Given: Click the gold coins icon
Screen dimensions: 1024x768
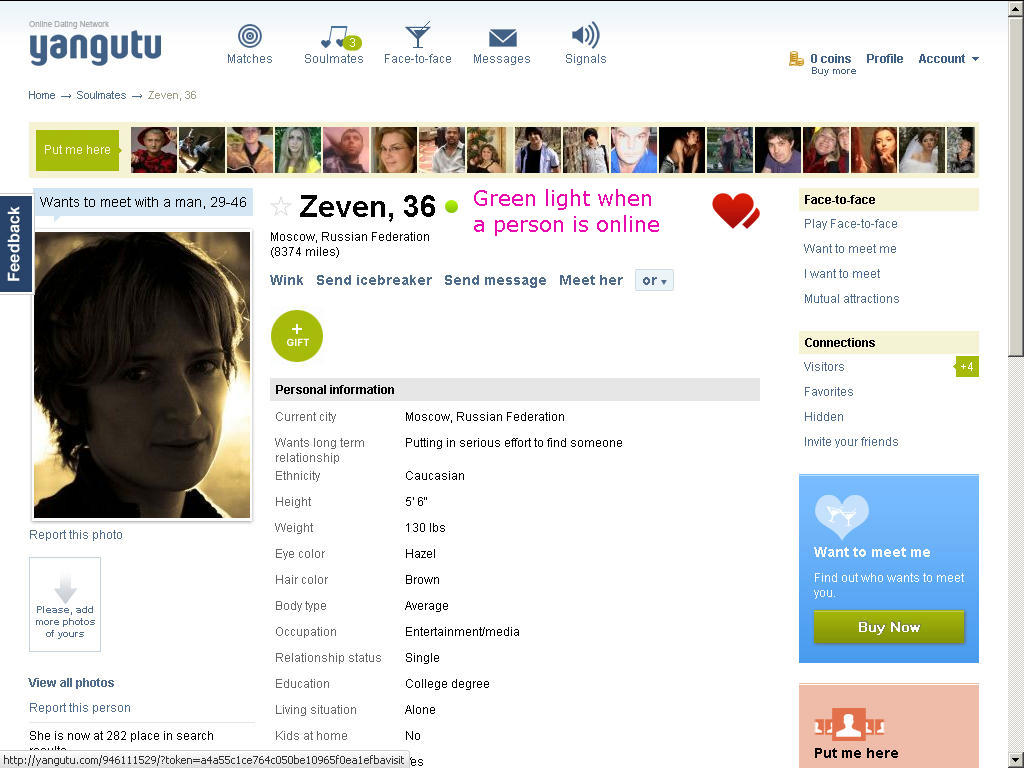Looking at the screenshot, I should (796, 59).
